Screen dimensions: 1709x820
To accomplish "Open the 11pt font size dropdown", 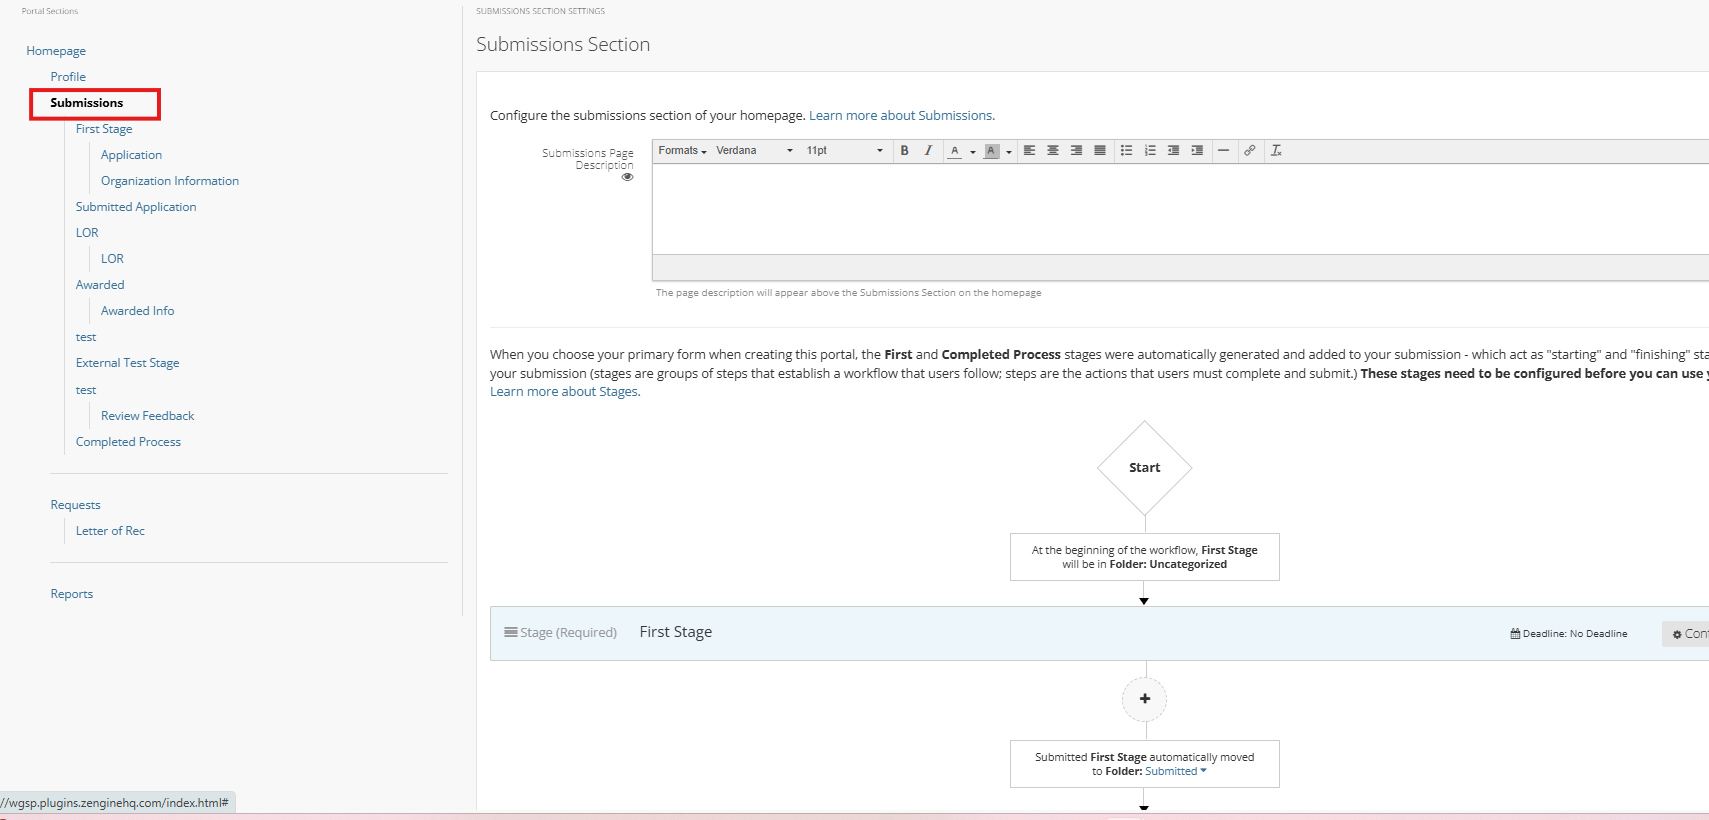I will [x=845, y=151].
